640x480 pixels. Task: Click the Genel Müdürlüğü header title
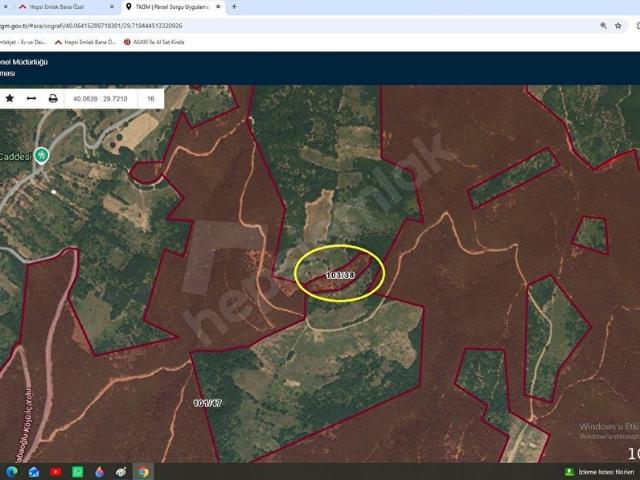point(24,62)
